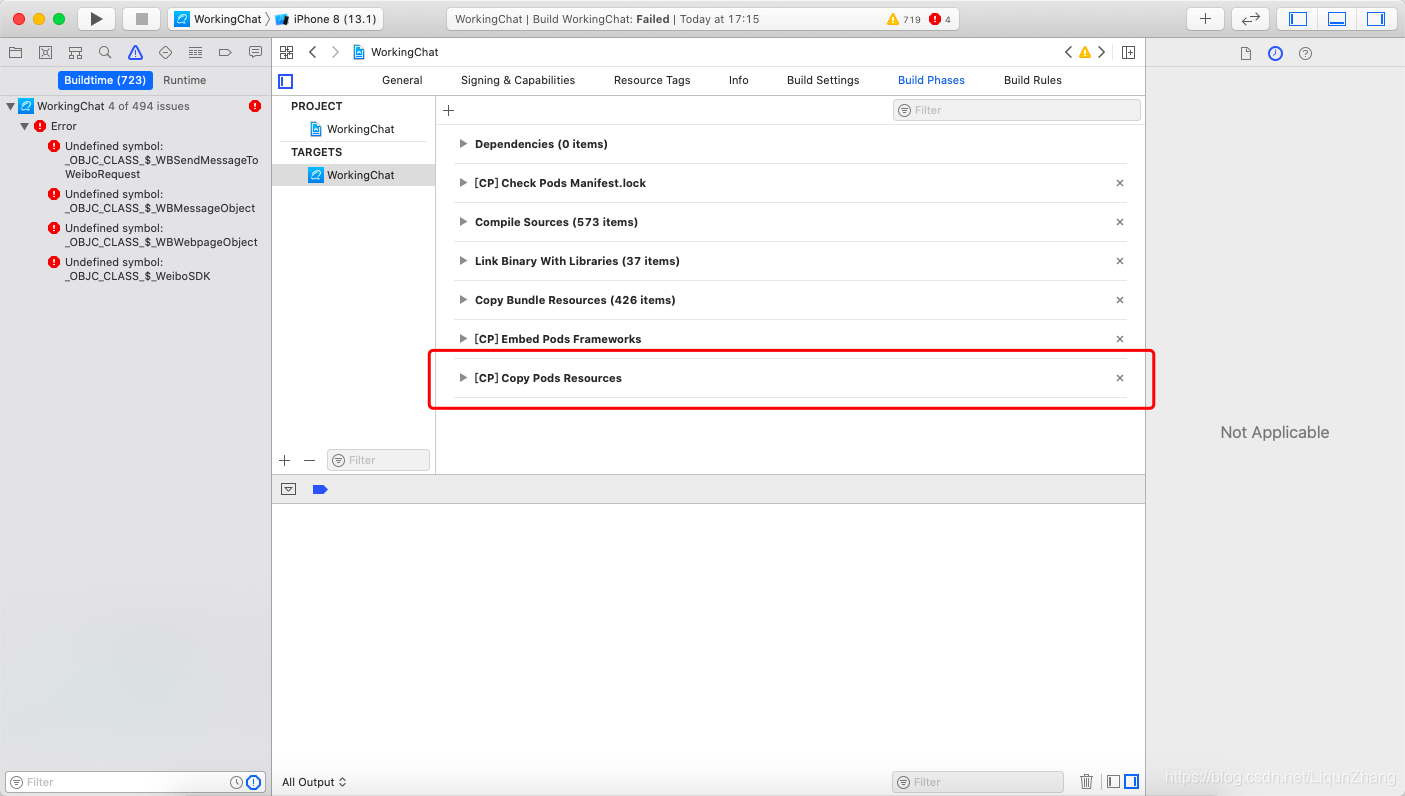Viewport: 1405px width, 796px height.
Task: Show the variables view pane
Action: point(1113,782)
